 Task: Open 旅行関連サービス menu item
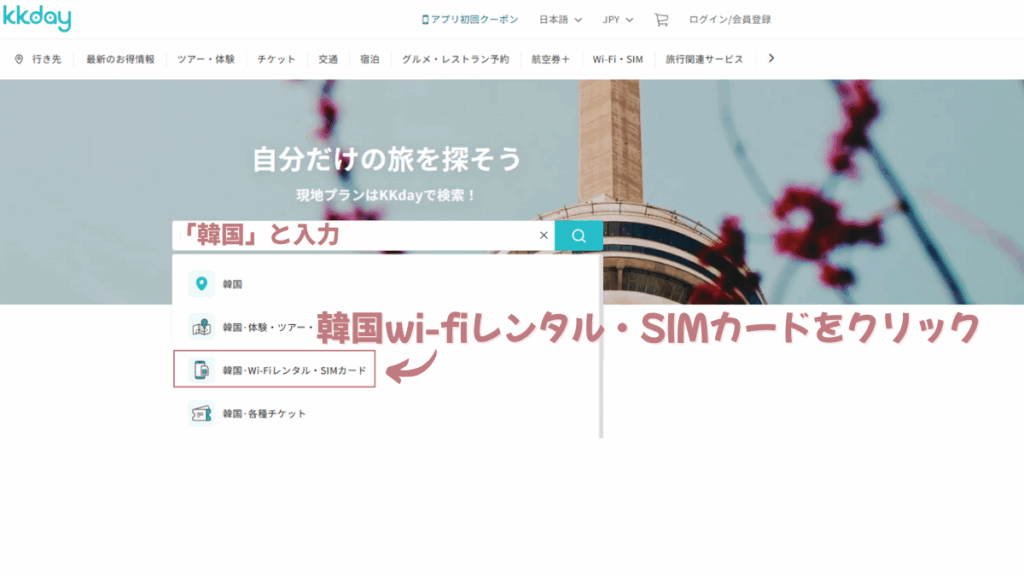[704, 59]
